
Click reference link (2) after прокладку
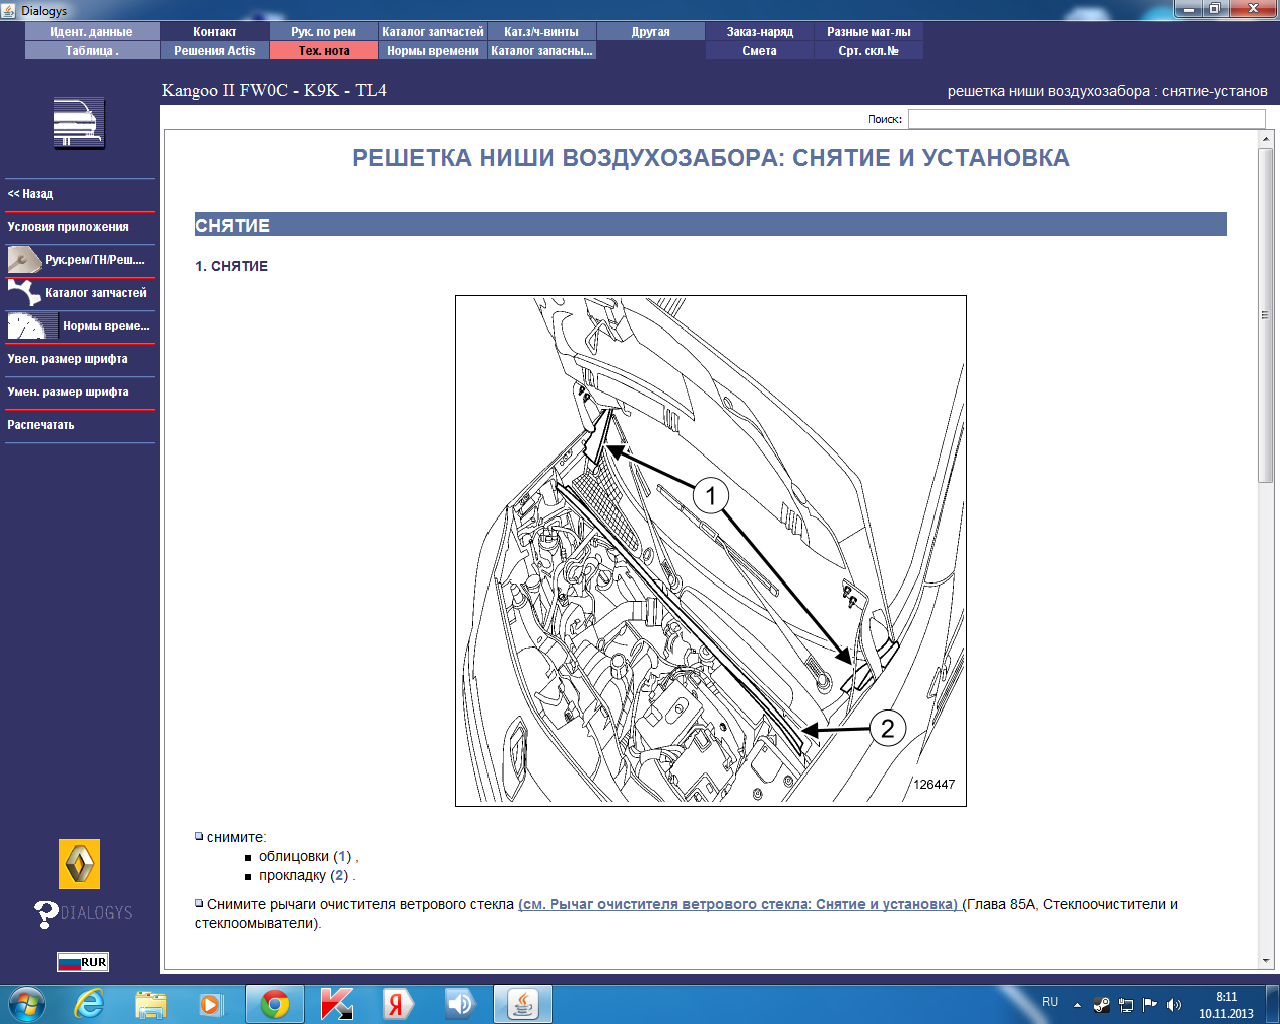click(339, 875)
